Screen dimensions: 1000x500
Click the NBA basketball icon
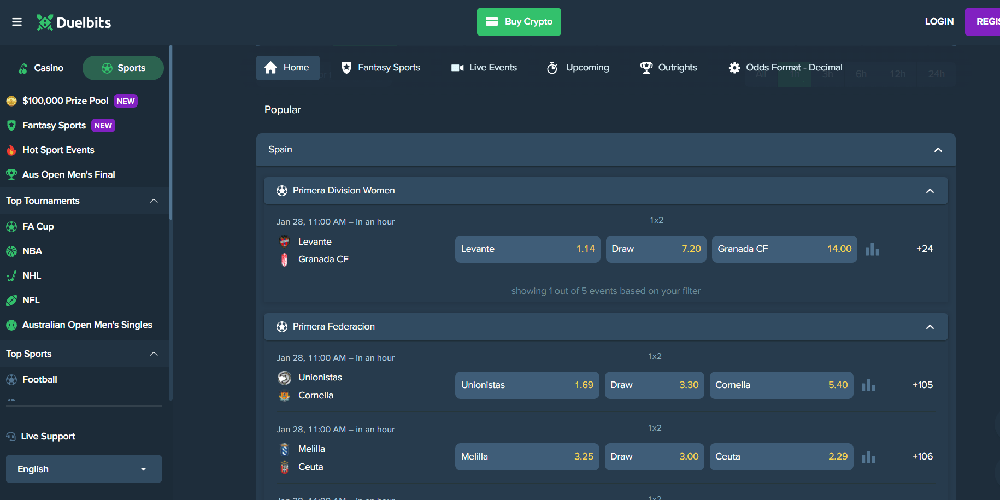coord(12,251)
